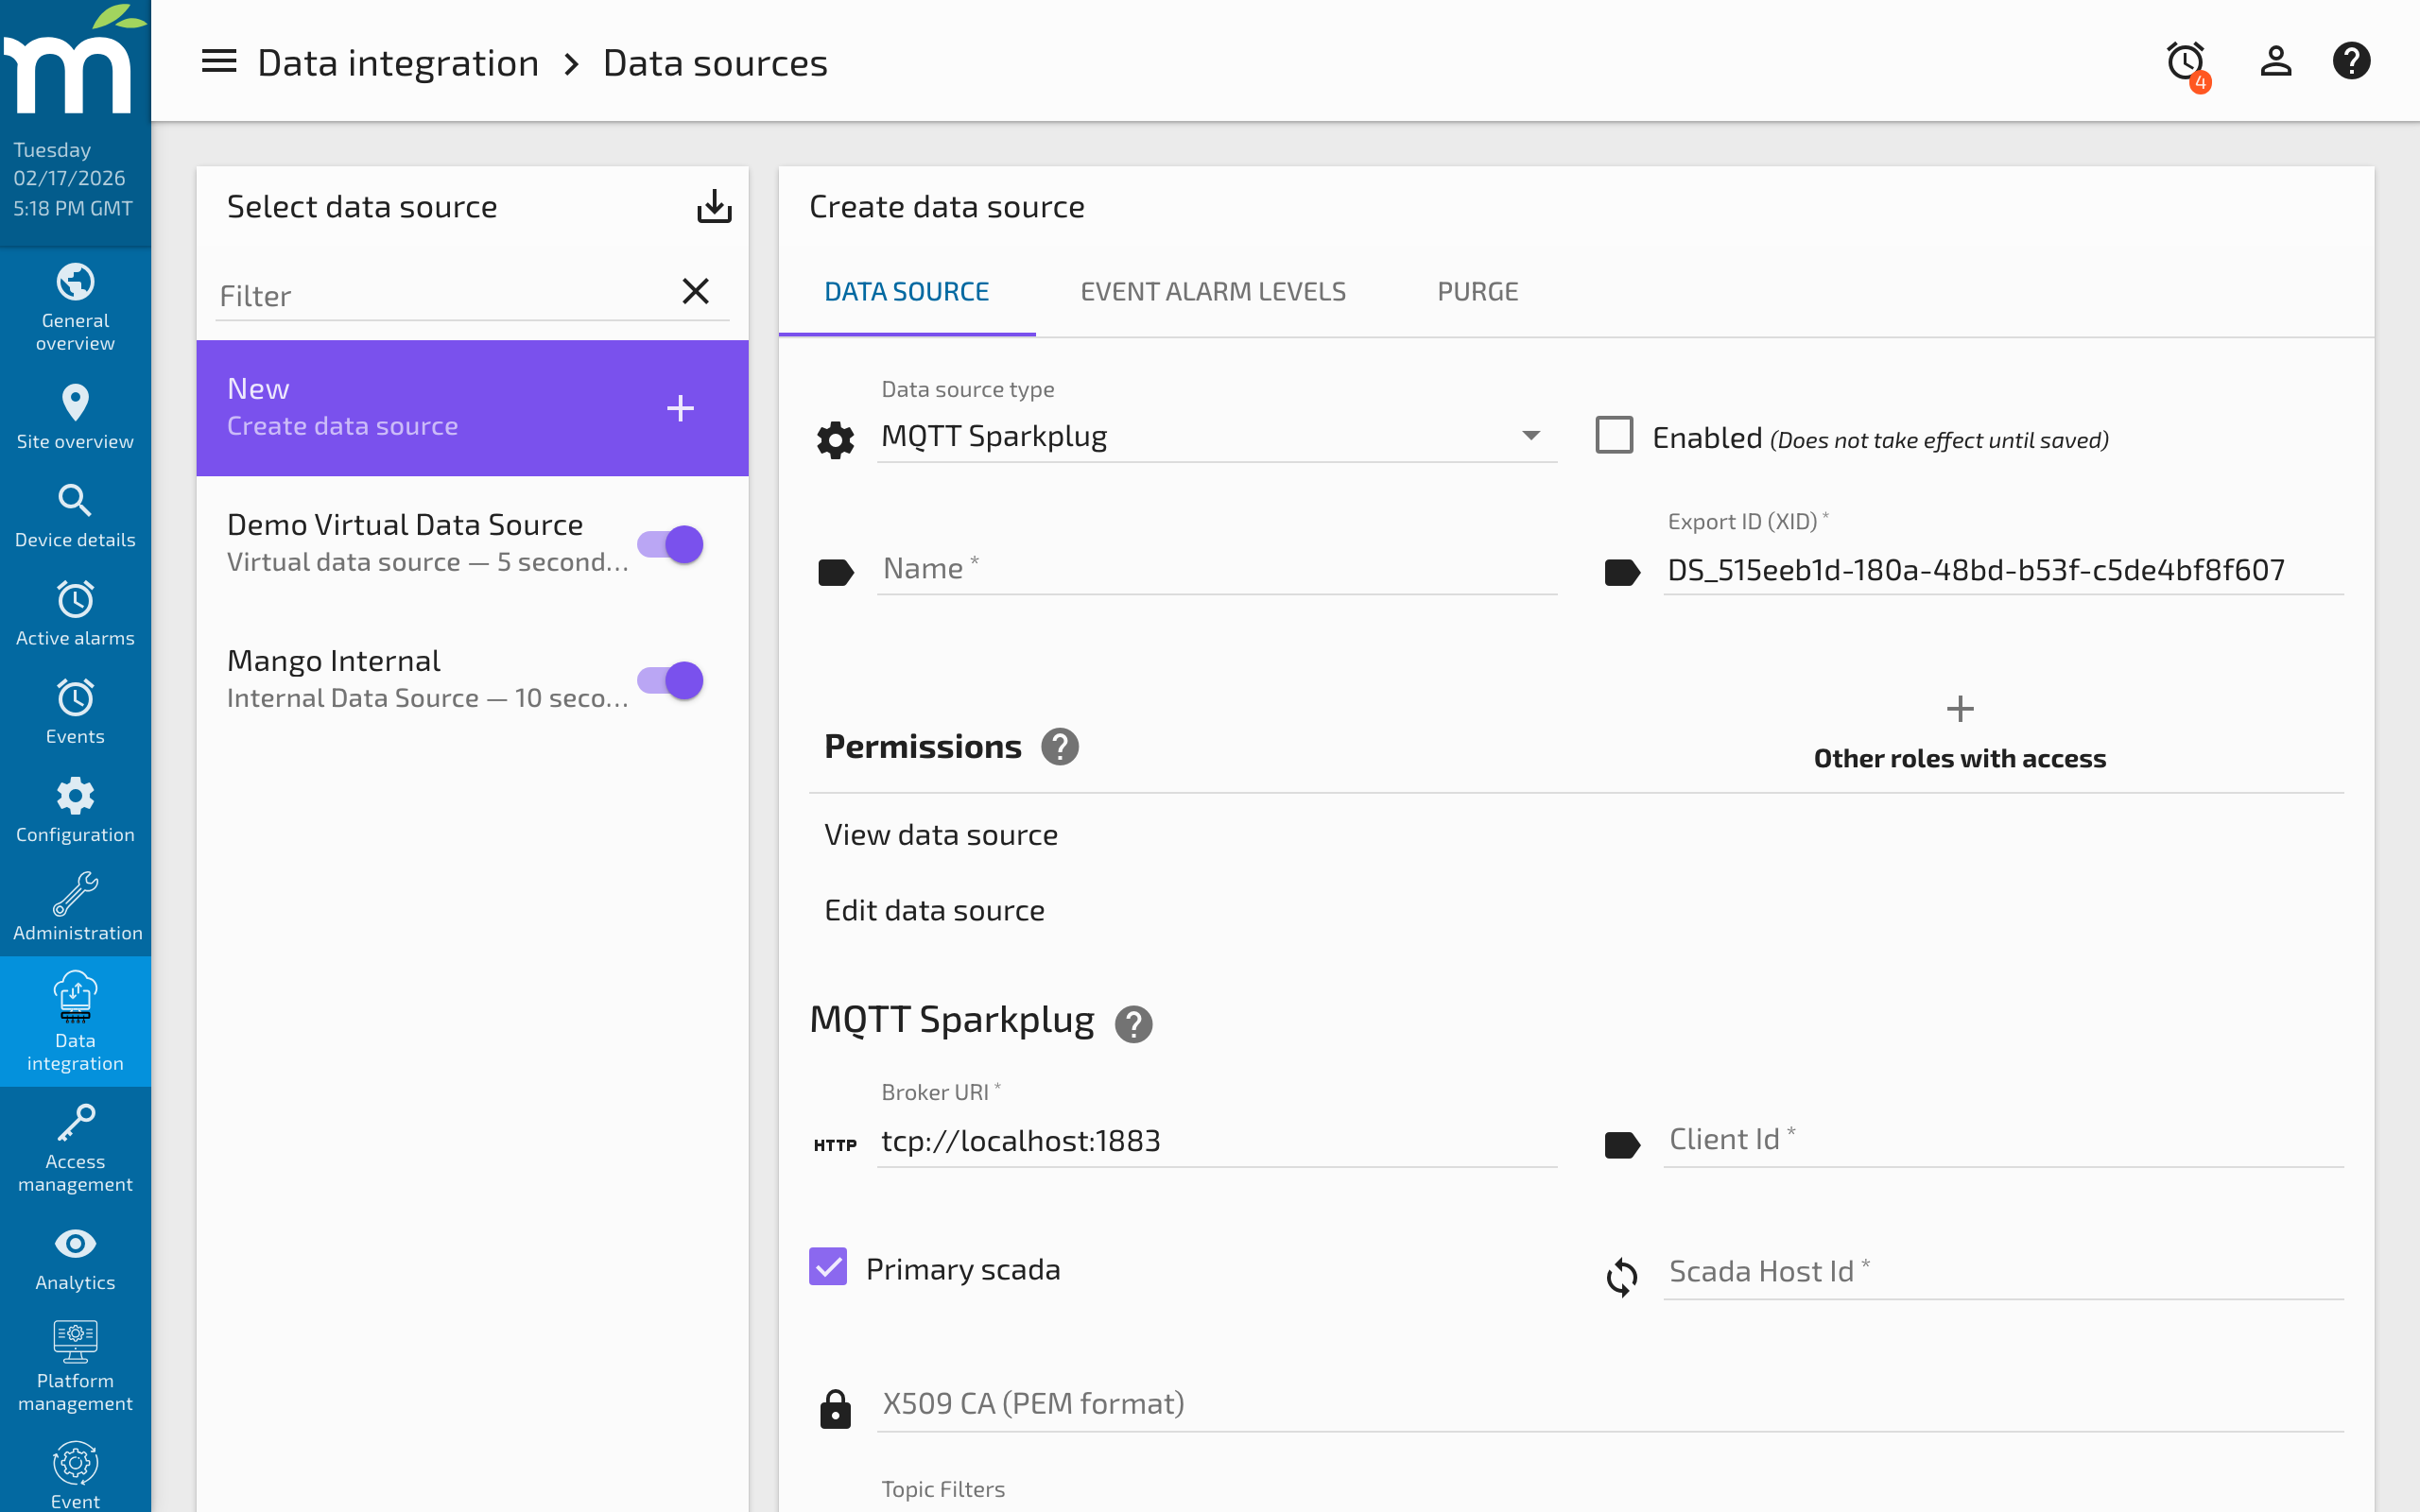
Task: Click the Edit data source link
Action: pos(934,909)
